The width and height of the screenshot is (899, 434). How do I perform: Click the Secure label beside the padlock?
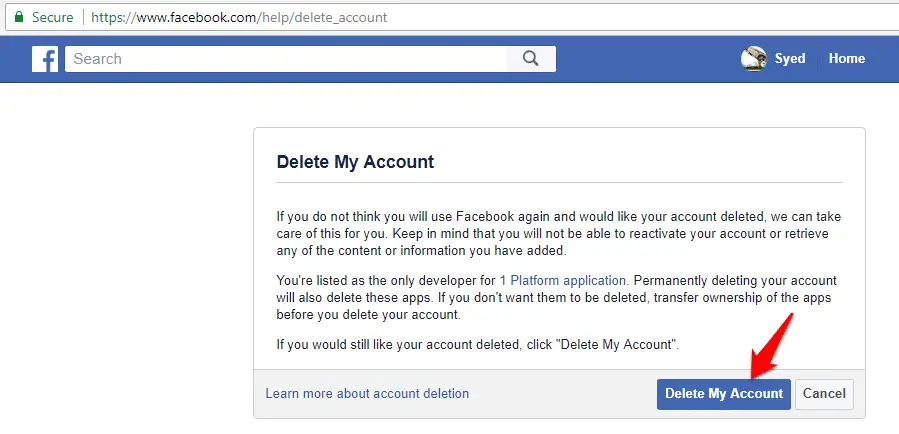pos(52,17)
